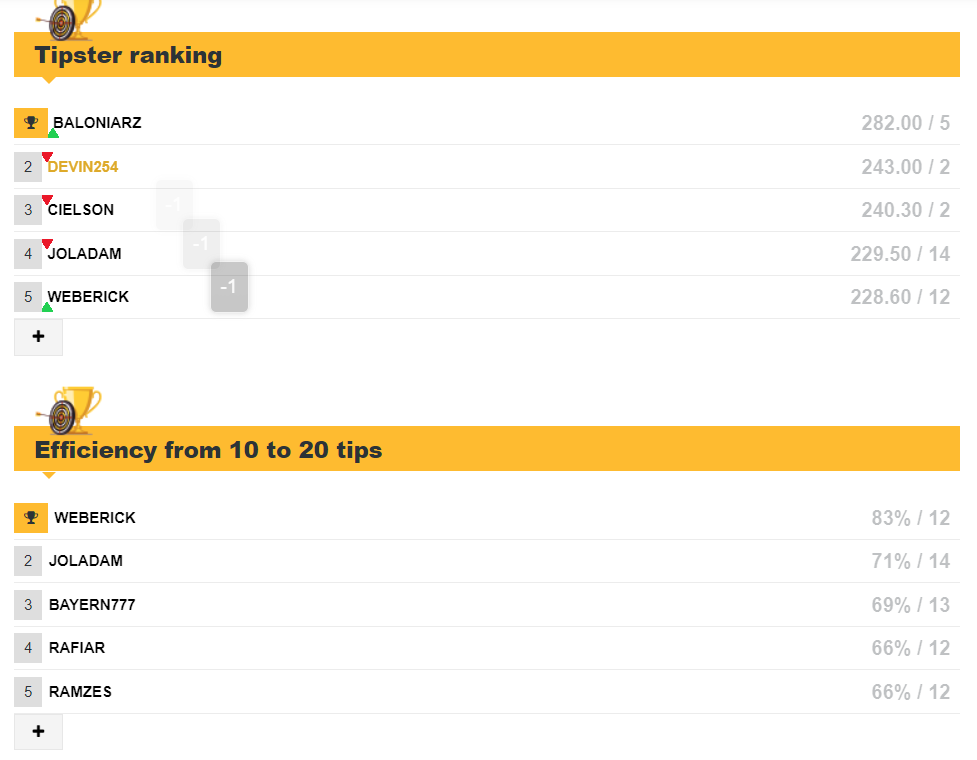Click the dartboard trophy above Efficiency heading
This screenshot has height=760, width=977.
coord(69,411)
